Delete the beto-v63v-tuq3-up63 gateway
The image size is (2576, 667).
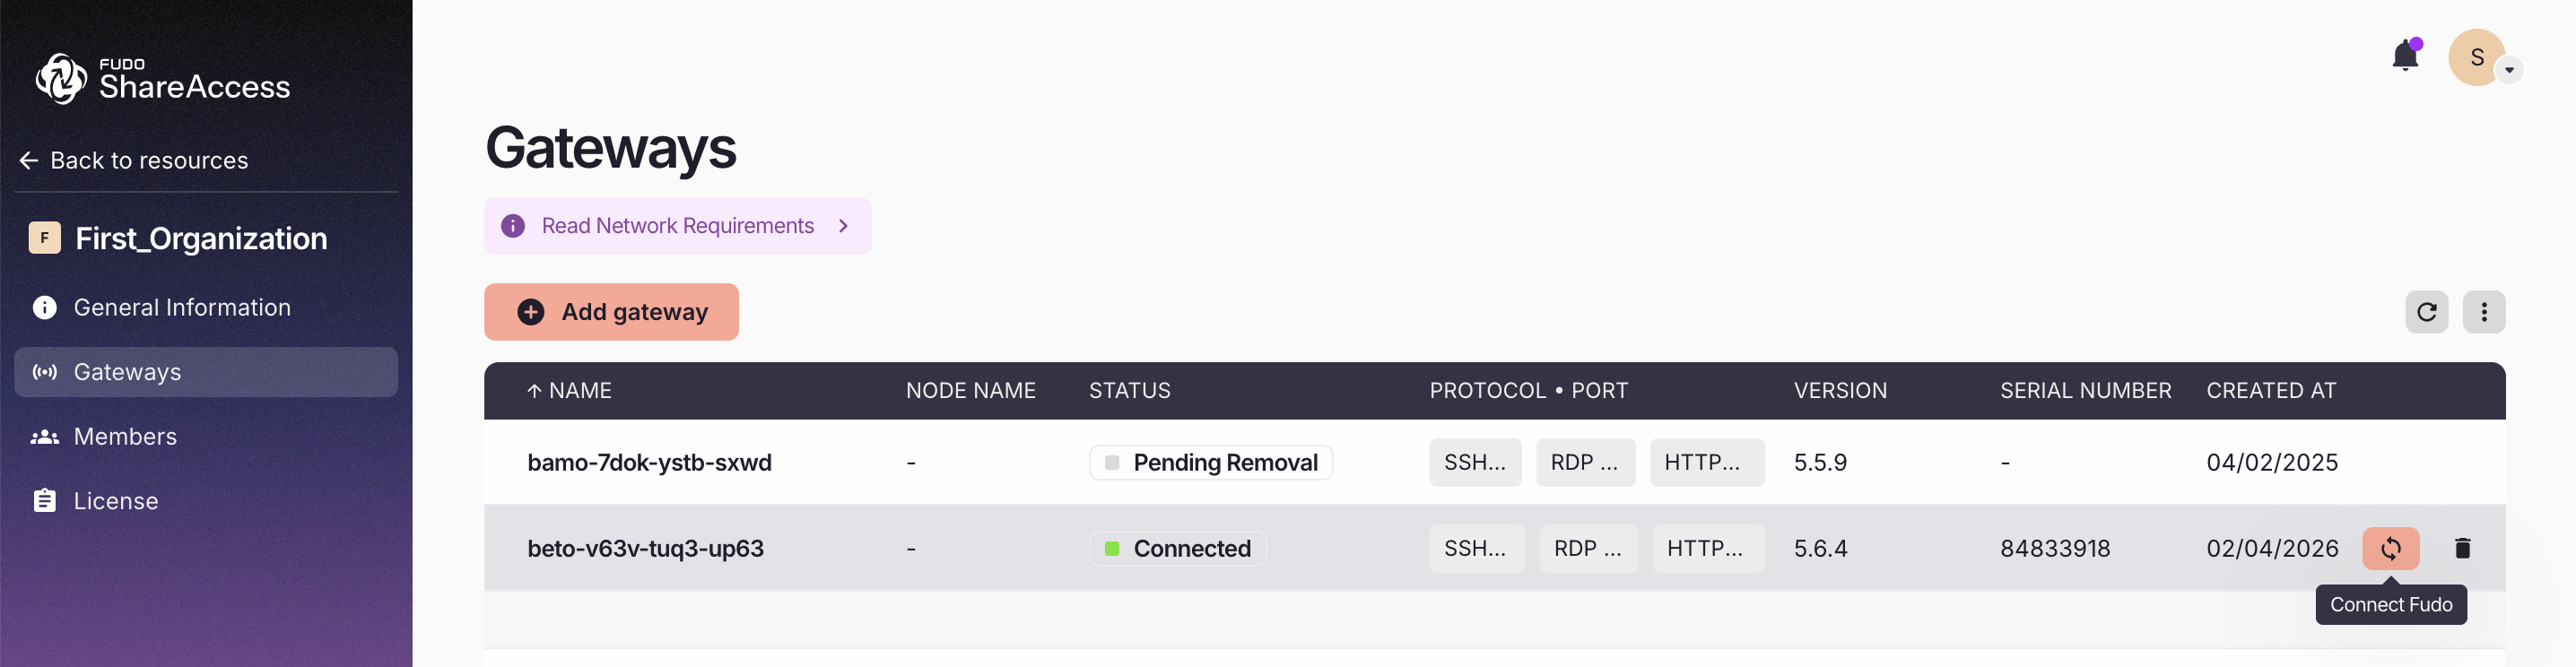2462,548
